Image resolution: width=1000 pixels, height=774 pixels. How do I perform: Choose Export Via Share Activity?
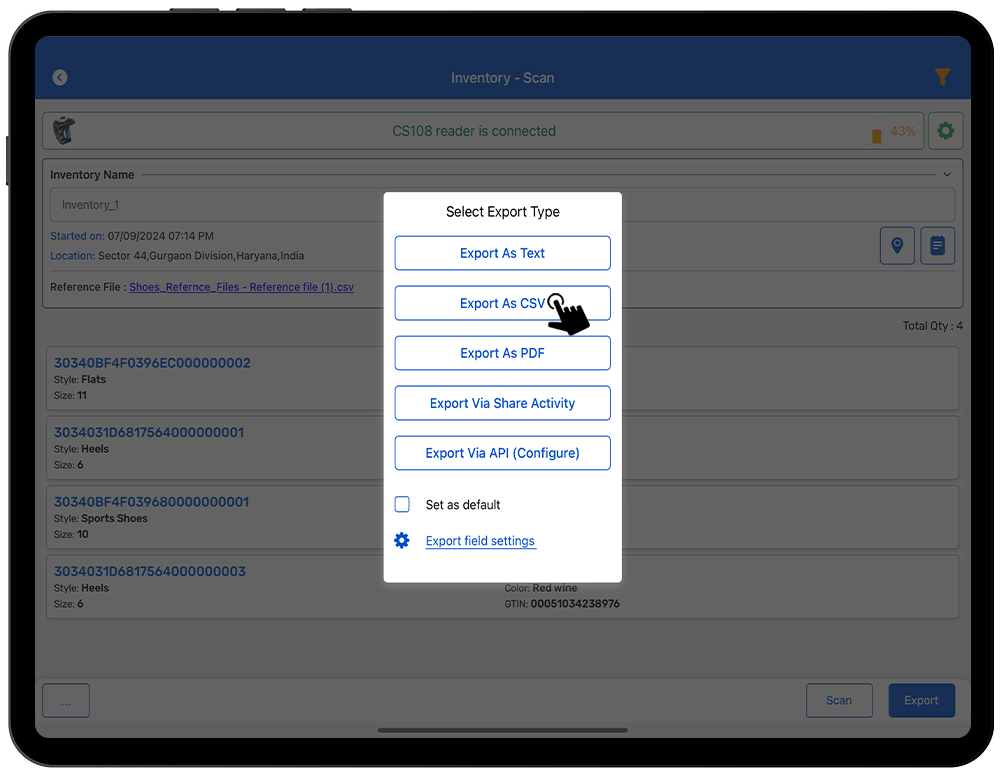pos(502,403)
